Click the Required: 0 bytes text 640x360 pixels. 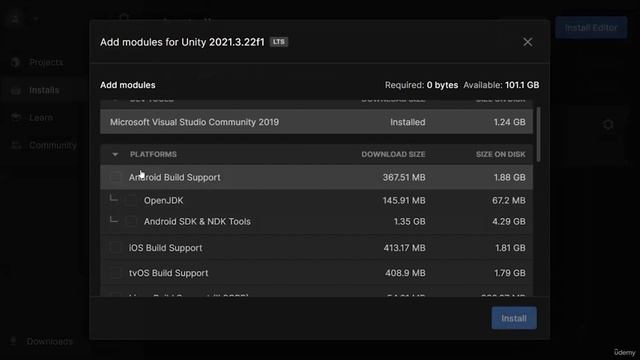[421, 85]
